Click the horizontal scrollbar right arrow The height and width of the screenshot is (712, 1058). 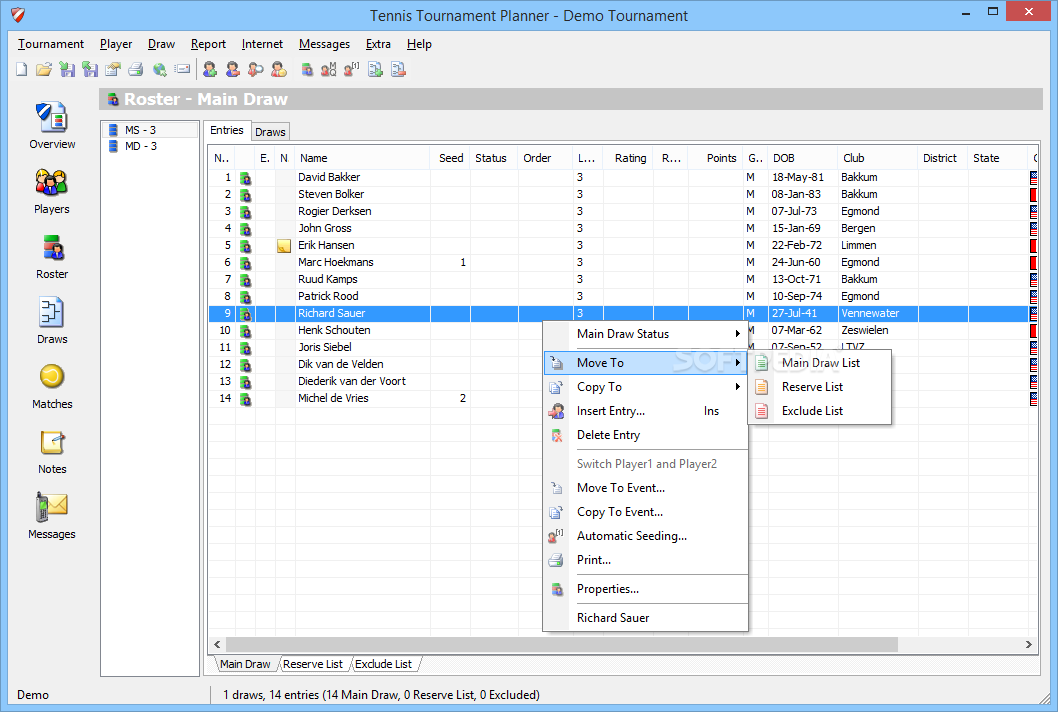pos(1028,645)
